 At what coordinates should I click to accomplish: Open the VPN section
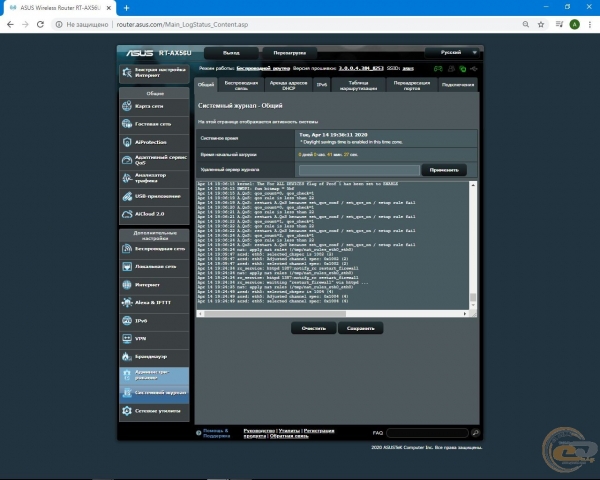(154, 338)
